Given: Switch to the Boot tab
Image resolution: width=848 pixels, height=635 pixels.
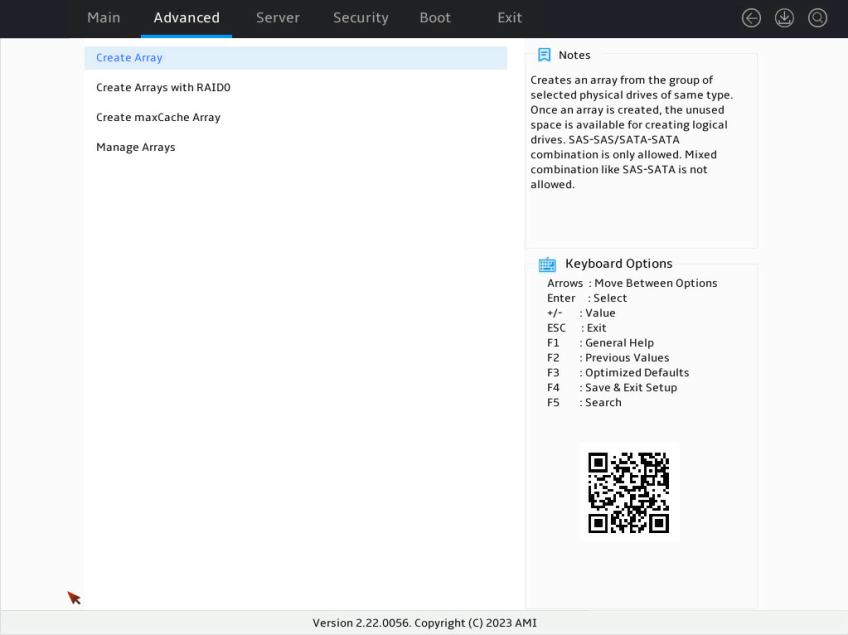Looking at the screenshot, I should tap(435, 18).
